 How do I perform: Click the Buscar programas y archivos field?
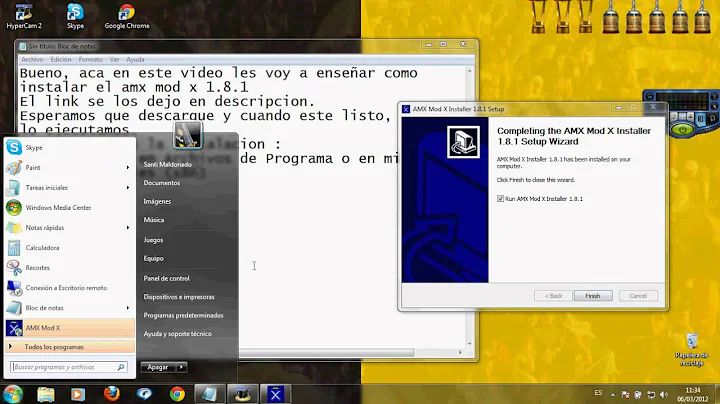coord(69,367)
